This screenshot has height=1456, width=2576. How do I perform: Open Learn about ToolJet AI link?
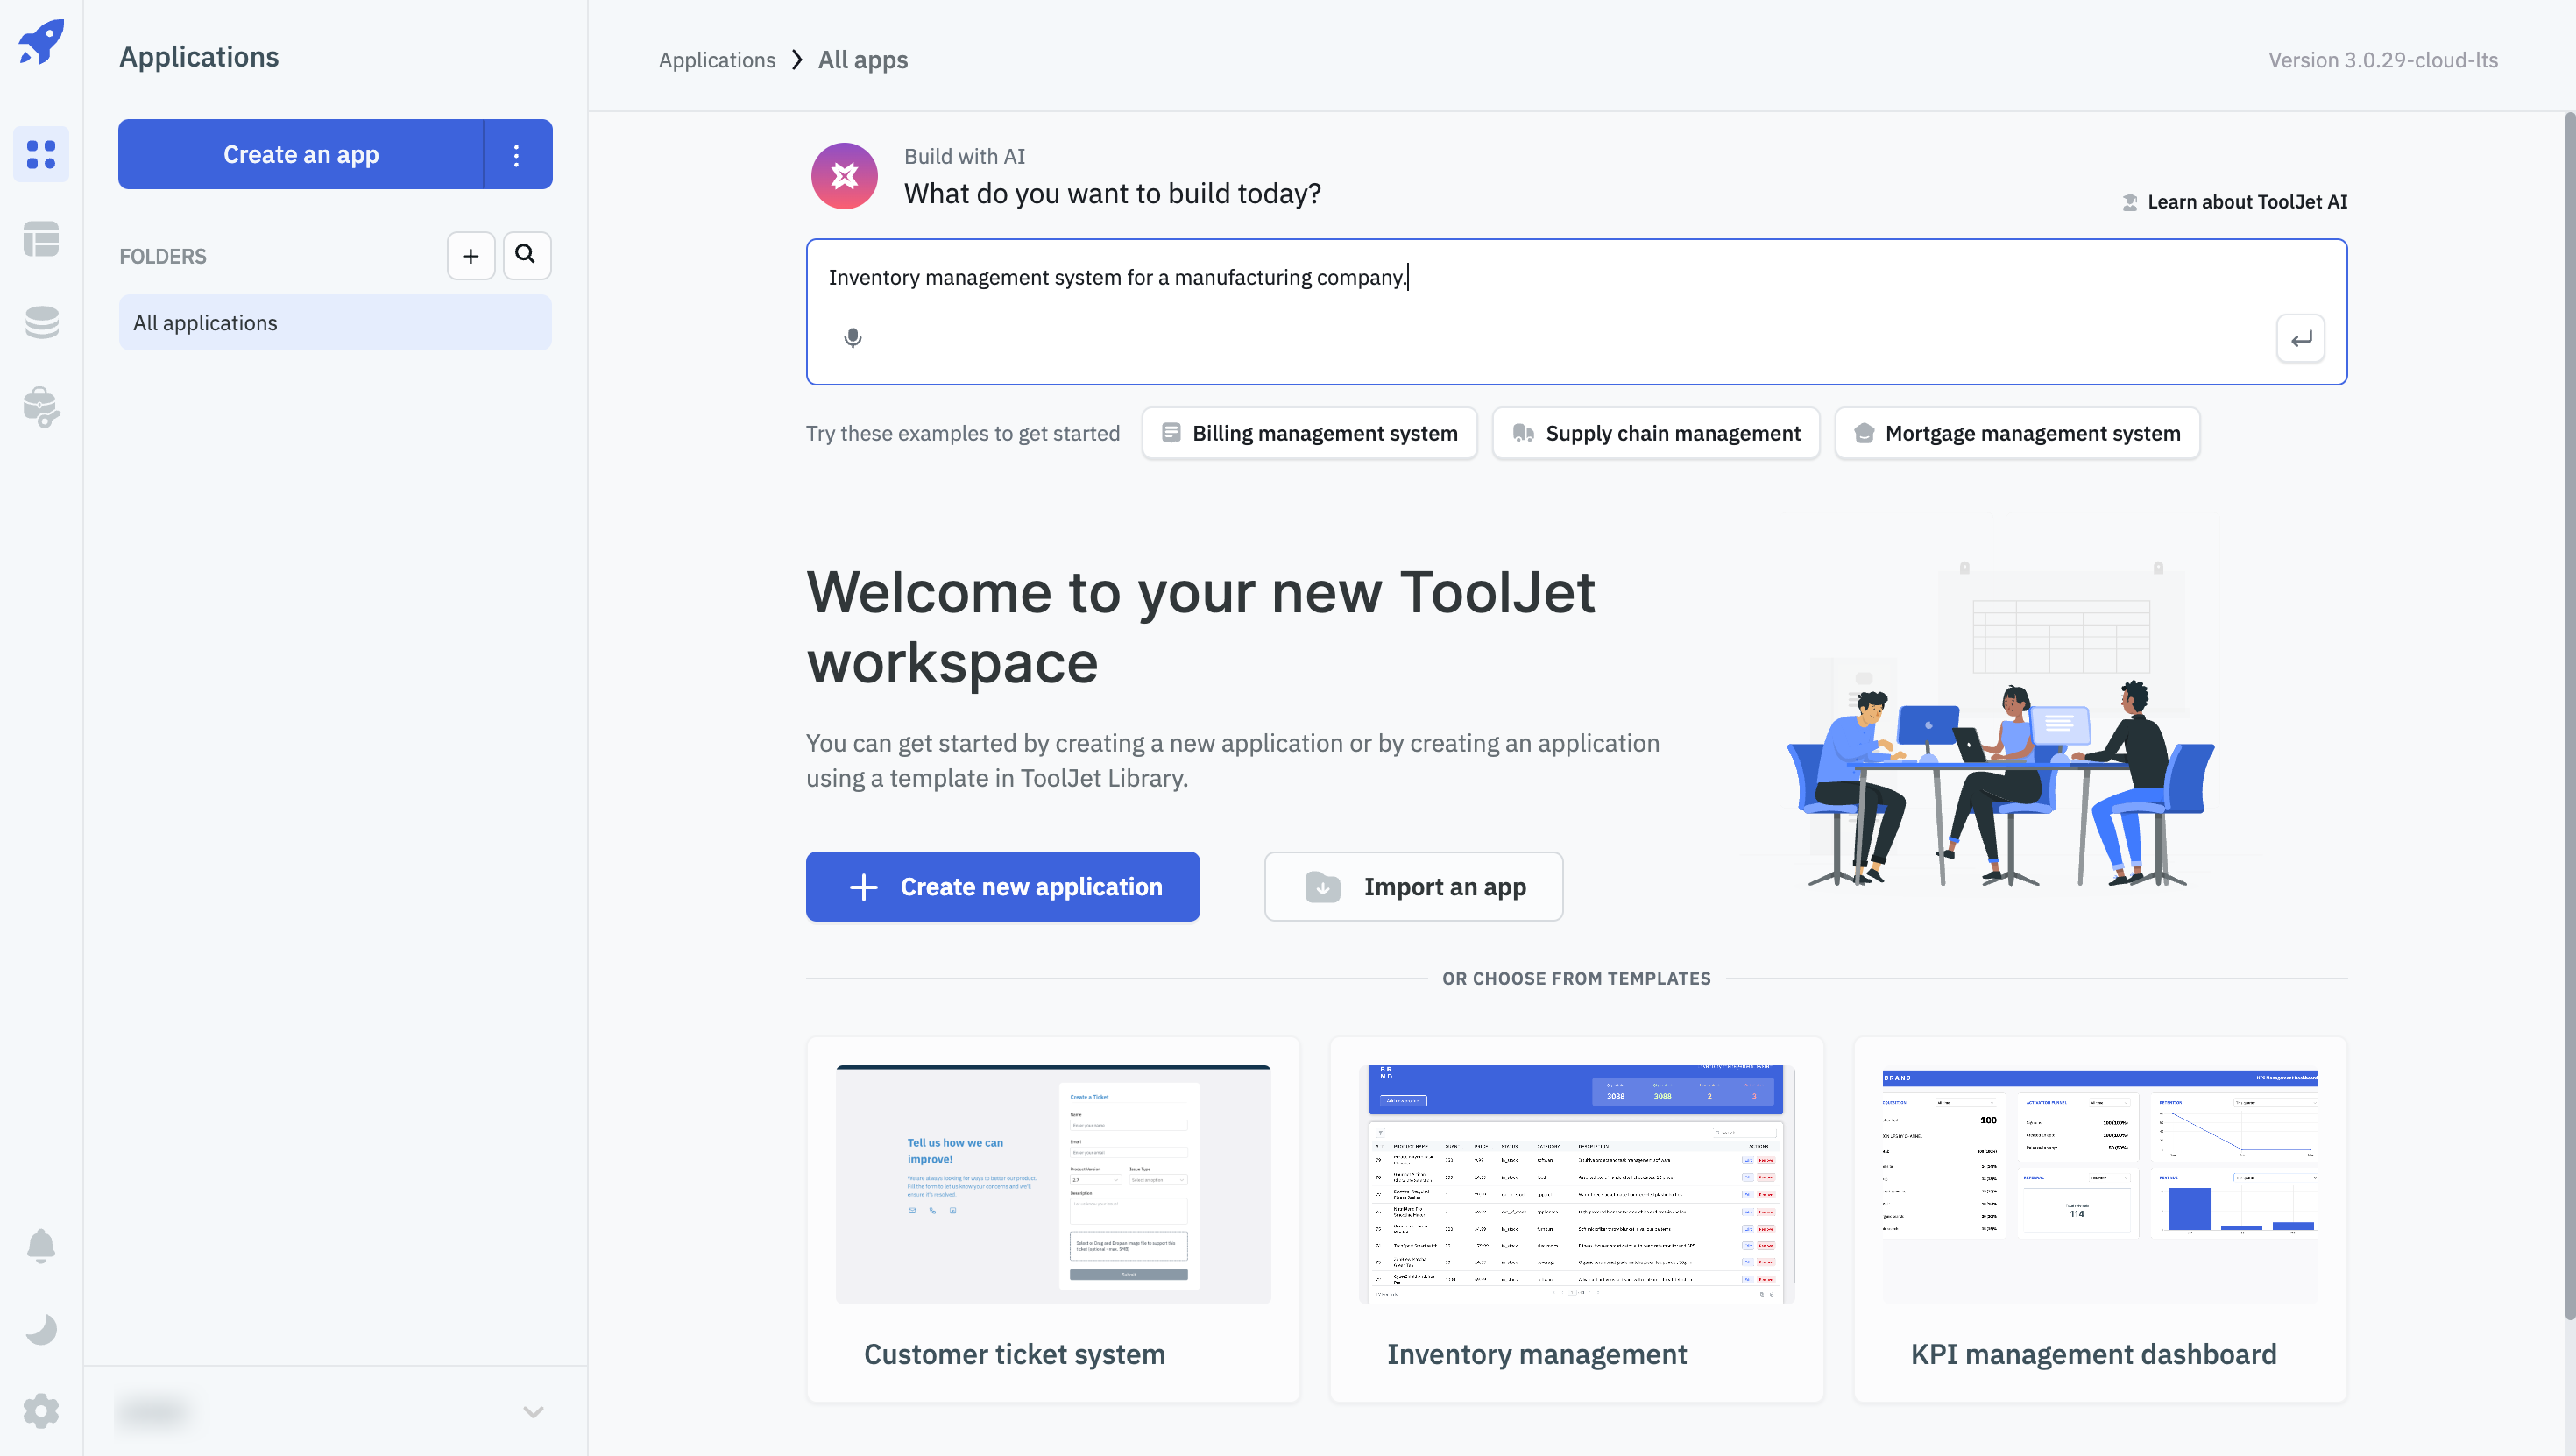(2235, 202)
